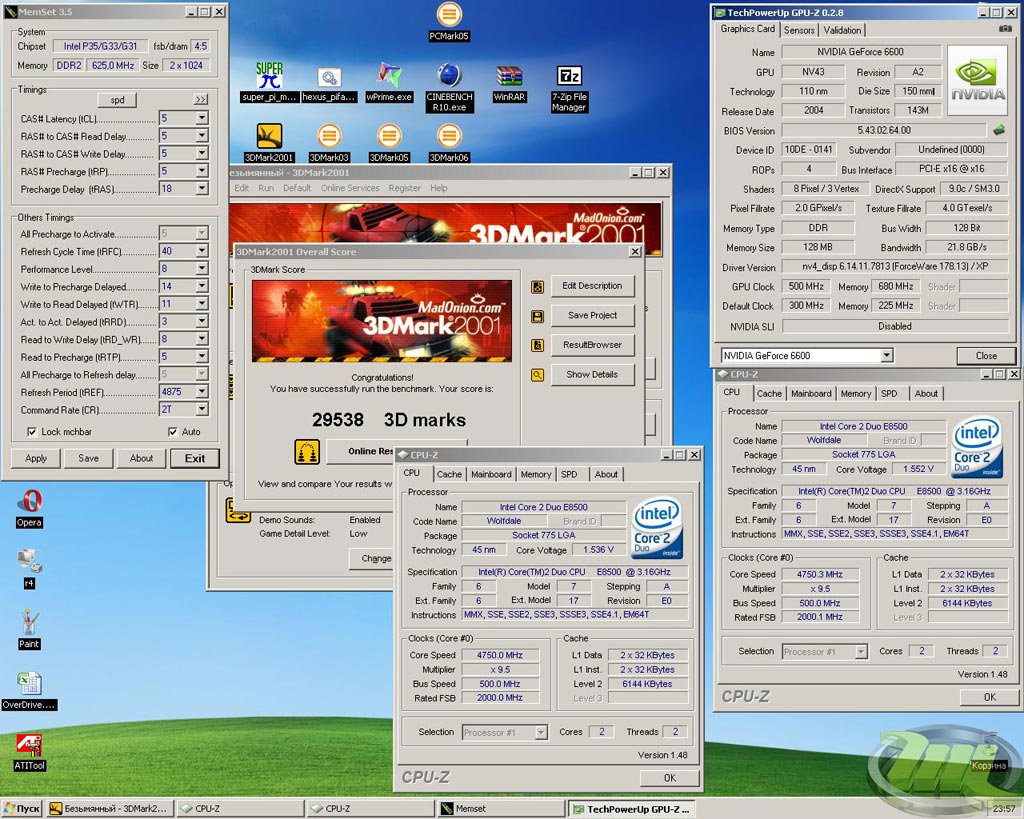The image size is (1024, 819).
Task: Open Refresh Cycle Time (tRFC) dropdown
Action: click(202, 251)
